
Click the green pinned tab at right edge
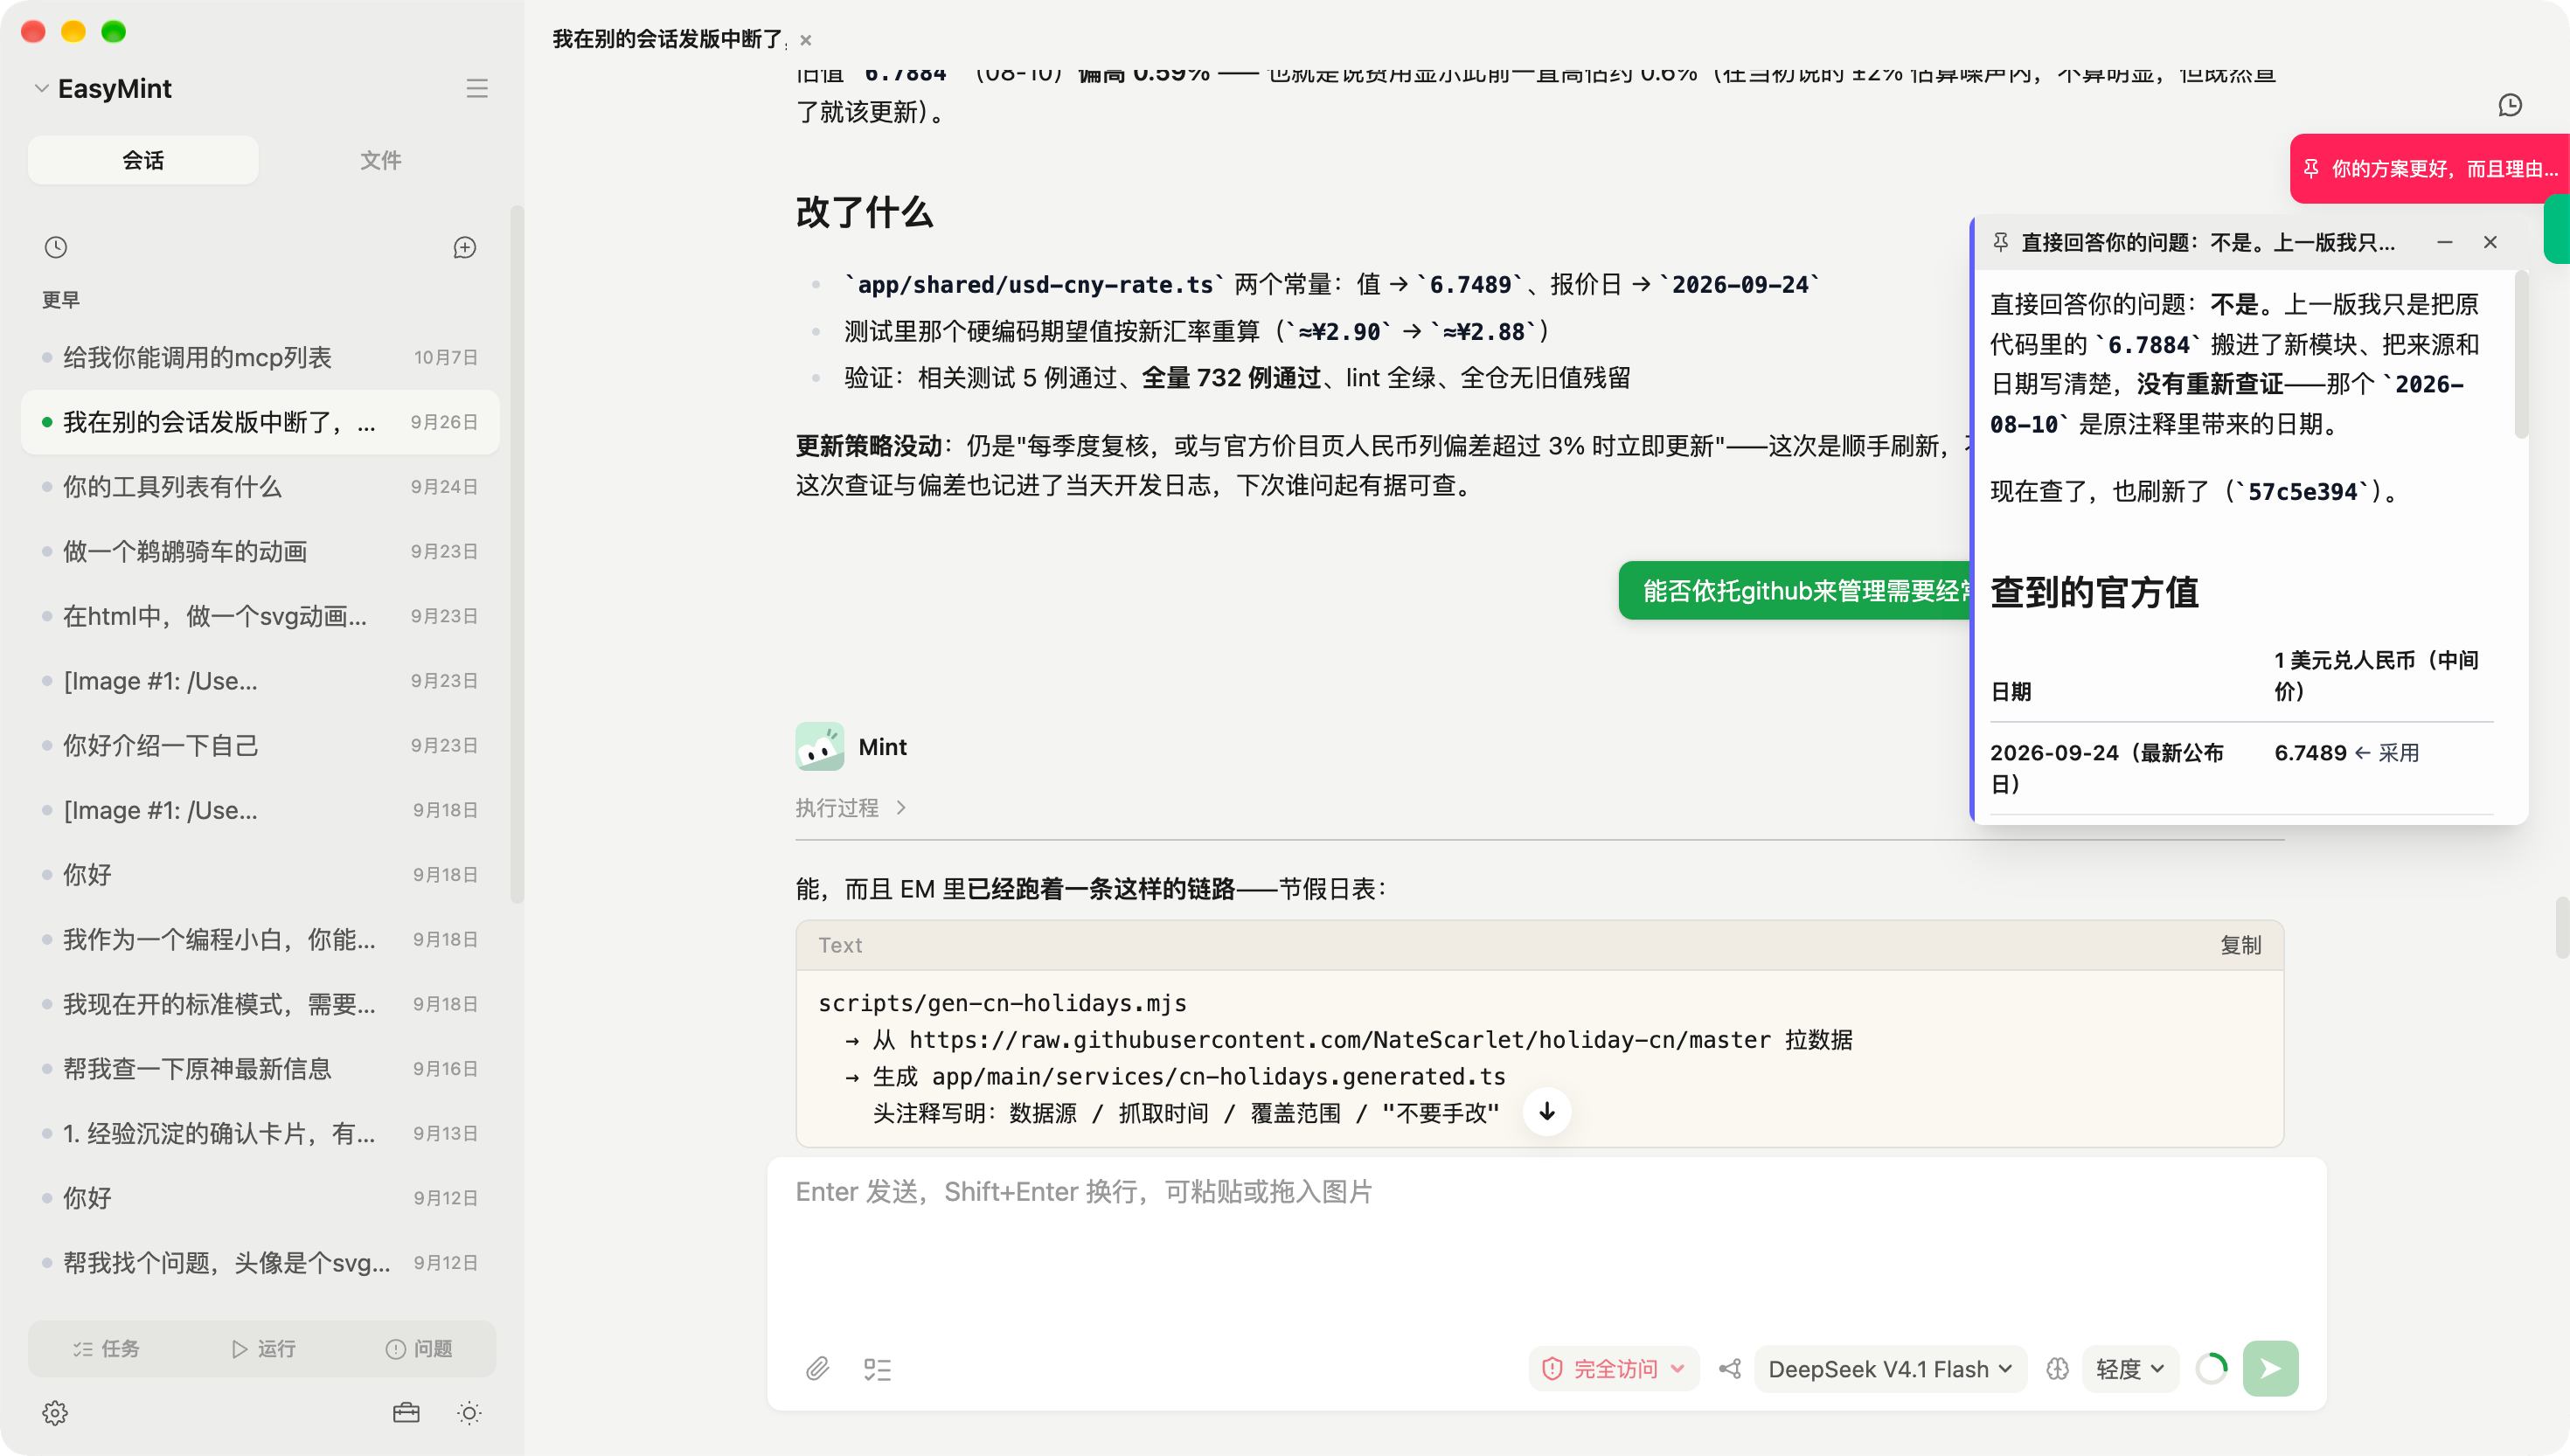(2557, 229)
